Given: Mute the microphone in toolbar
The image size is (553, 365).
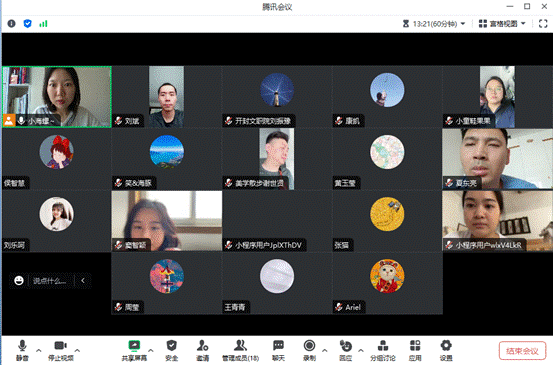Looking at the screenshot, I should pyautogui.click(x=22, y=350).
